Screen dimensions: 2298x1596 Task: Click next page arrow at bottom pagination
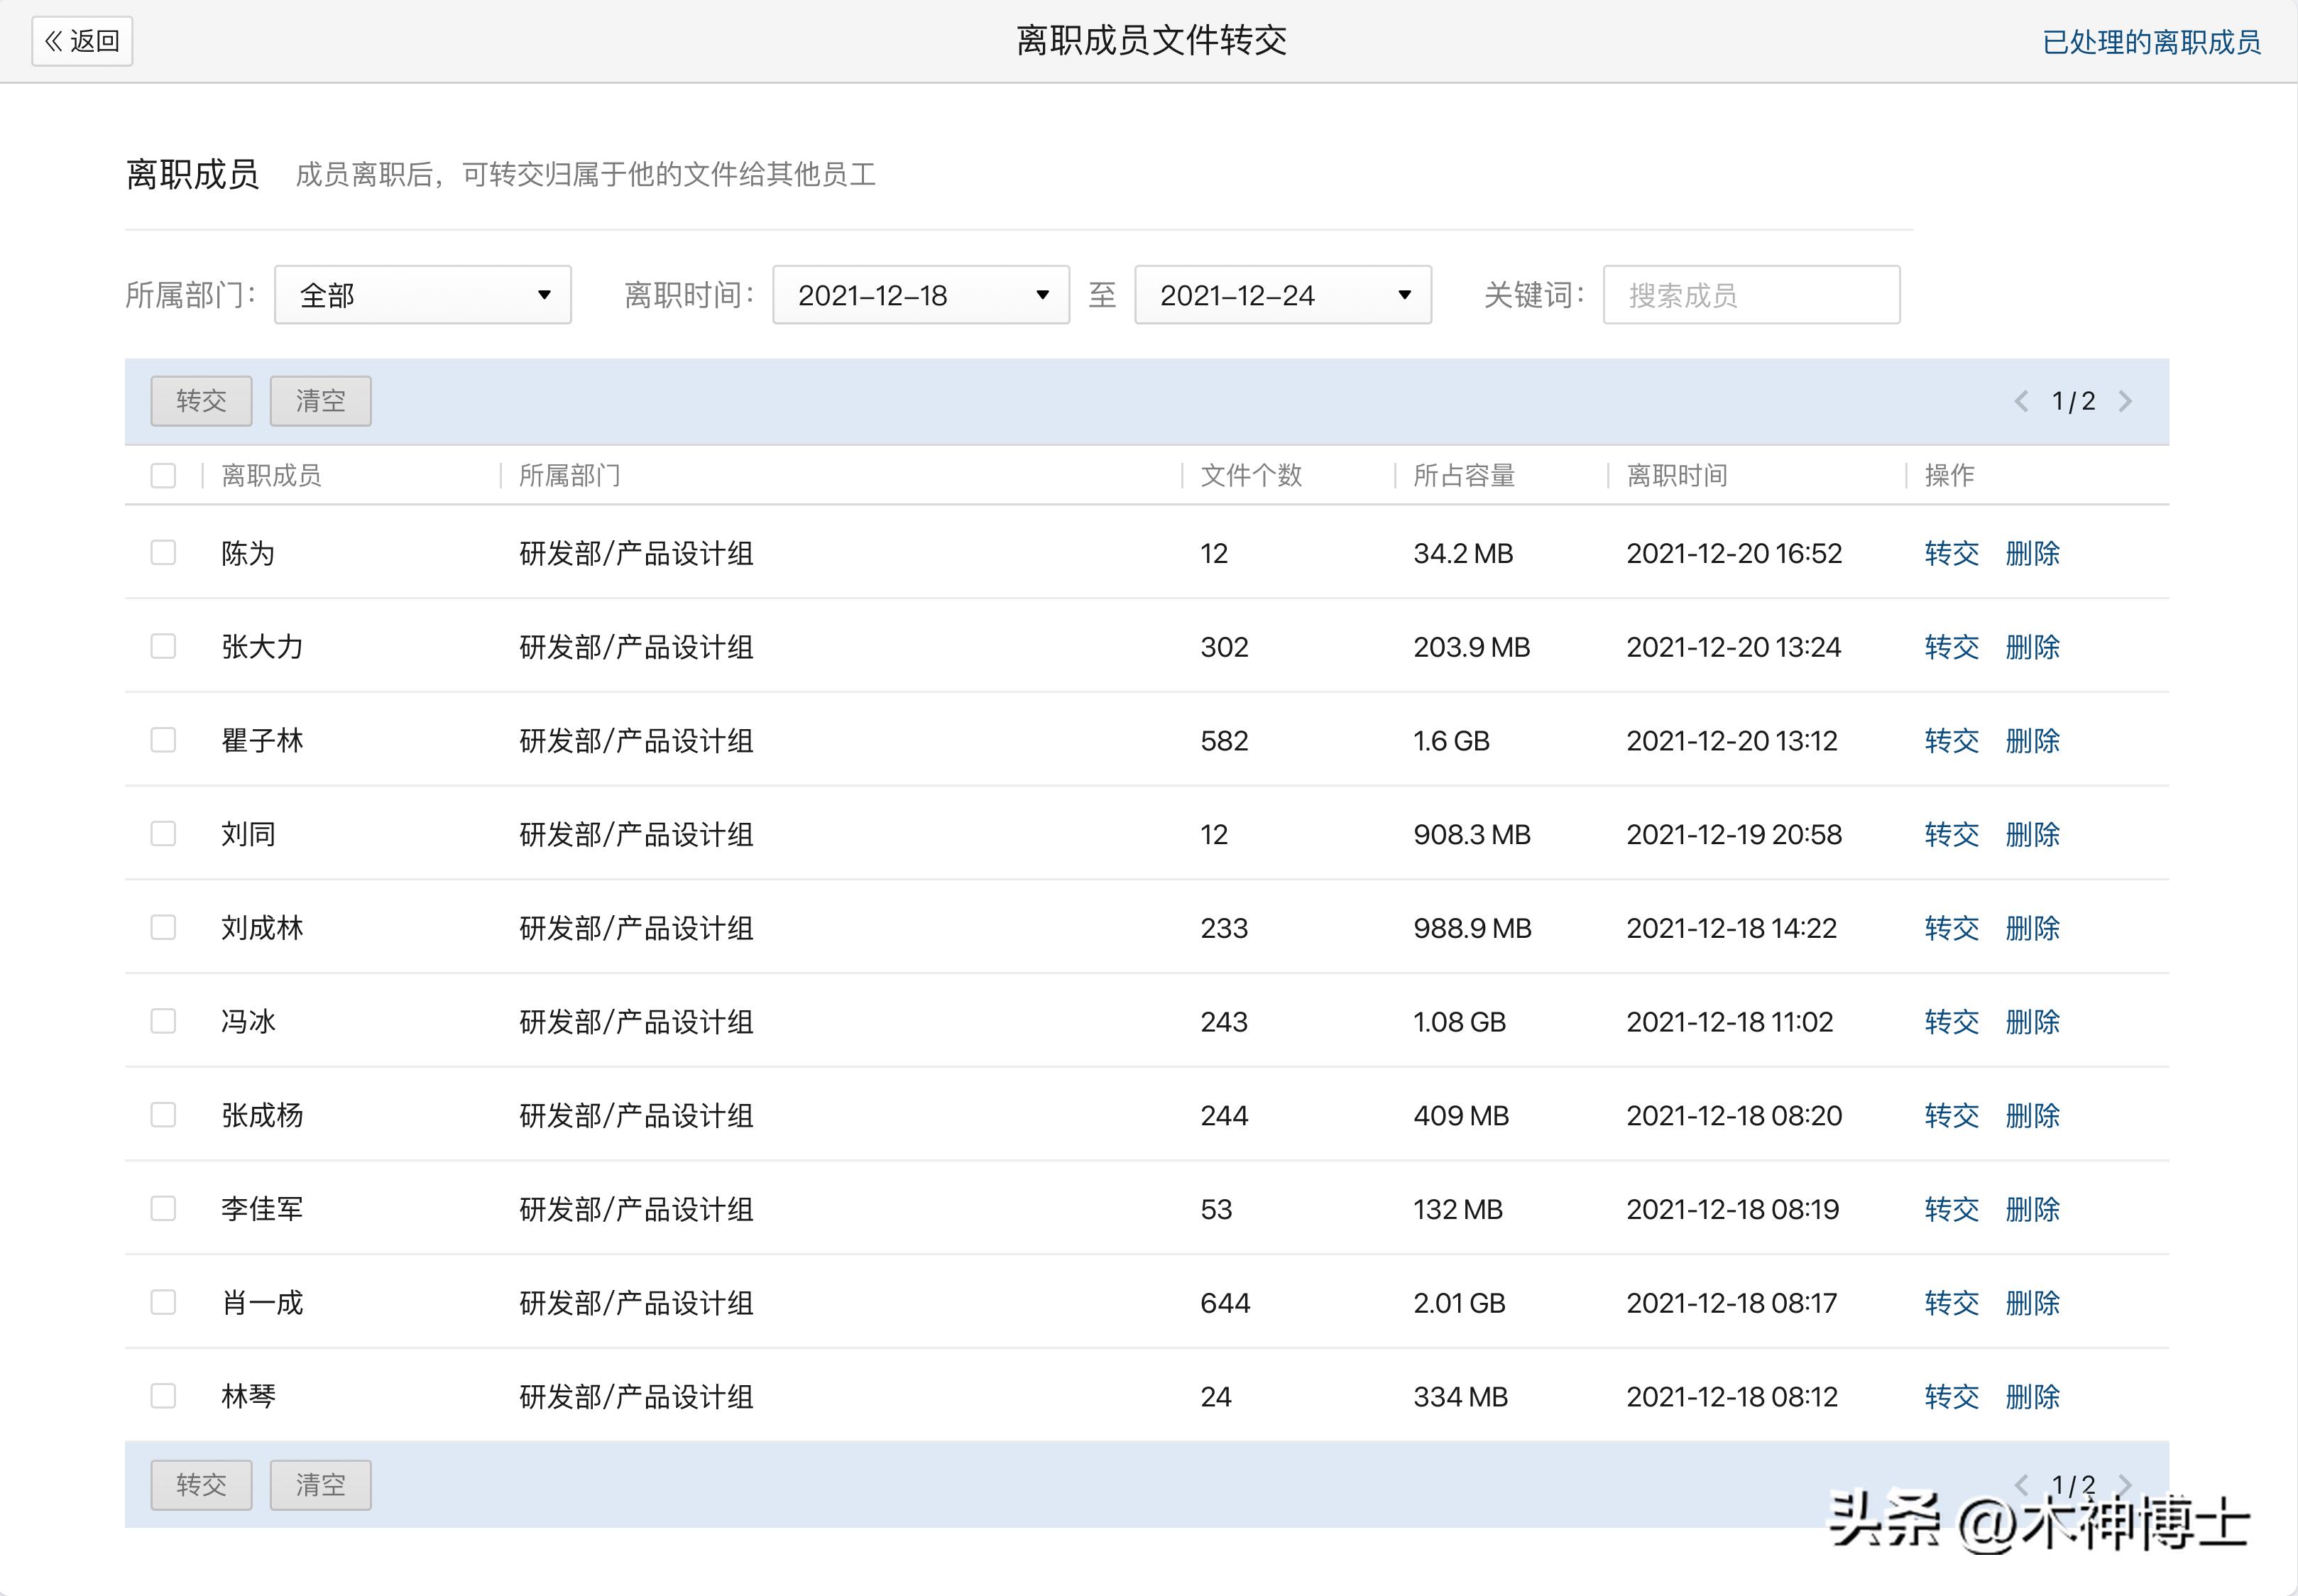[2126, 1484]
